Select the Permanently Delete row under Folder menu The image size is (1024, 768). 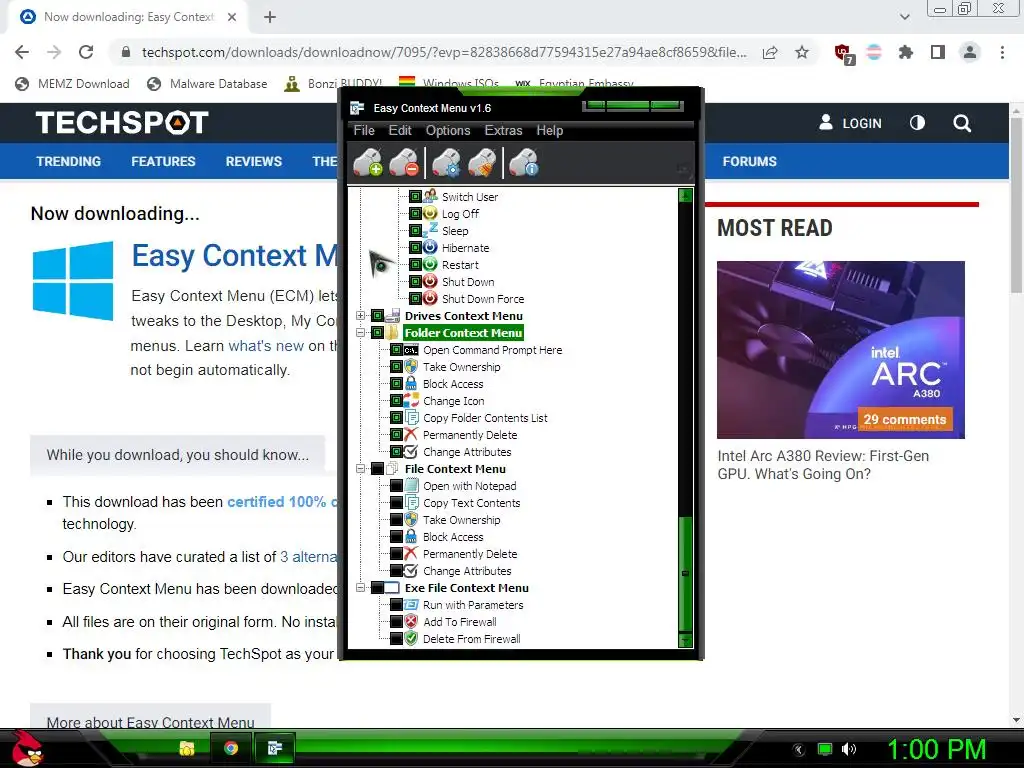coord(470,435)
